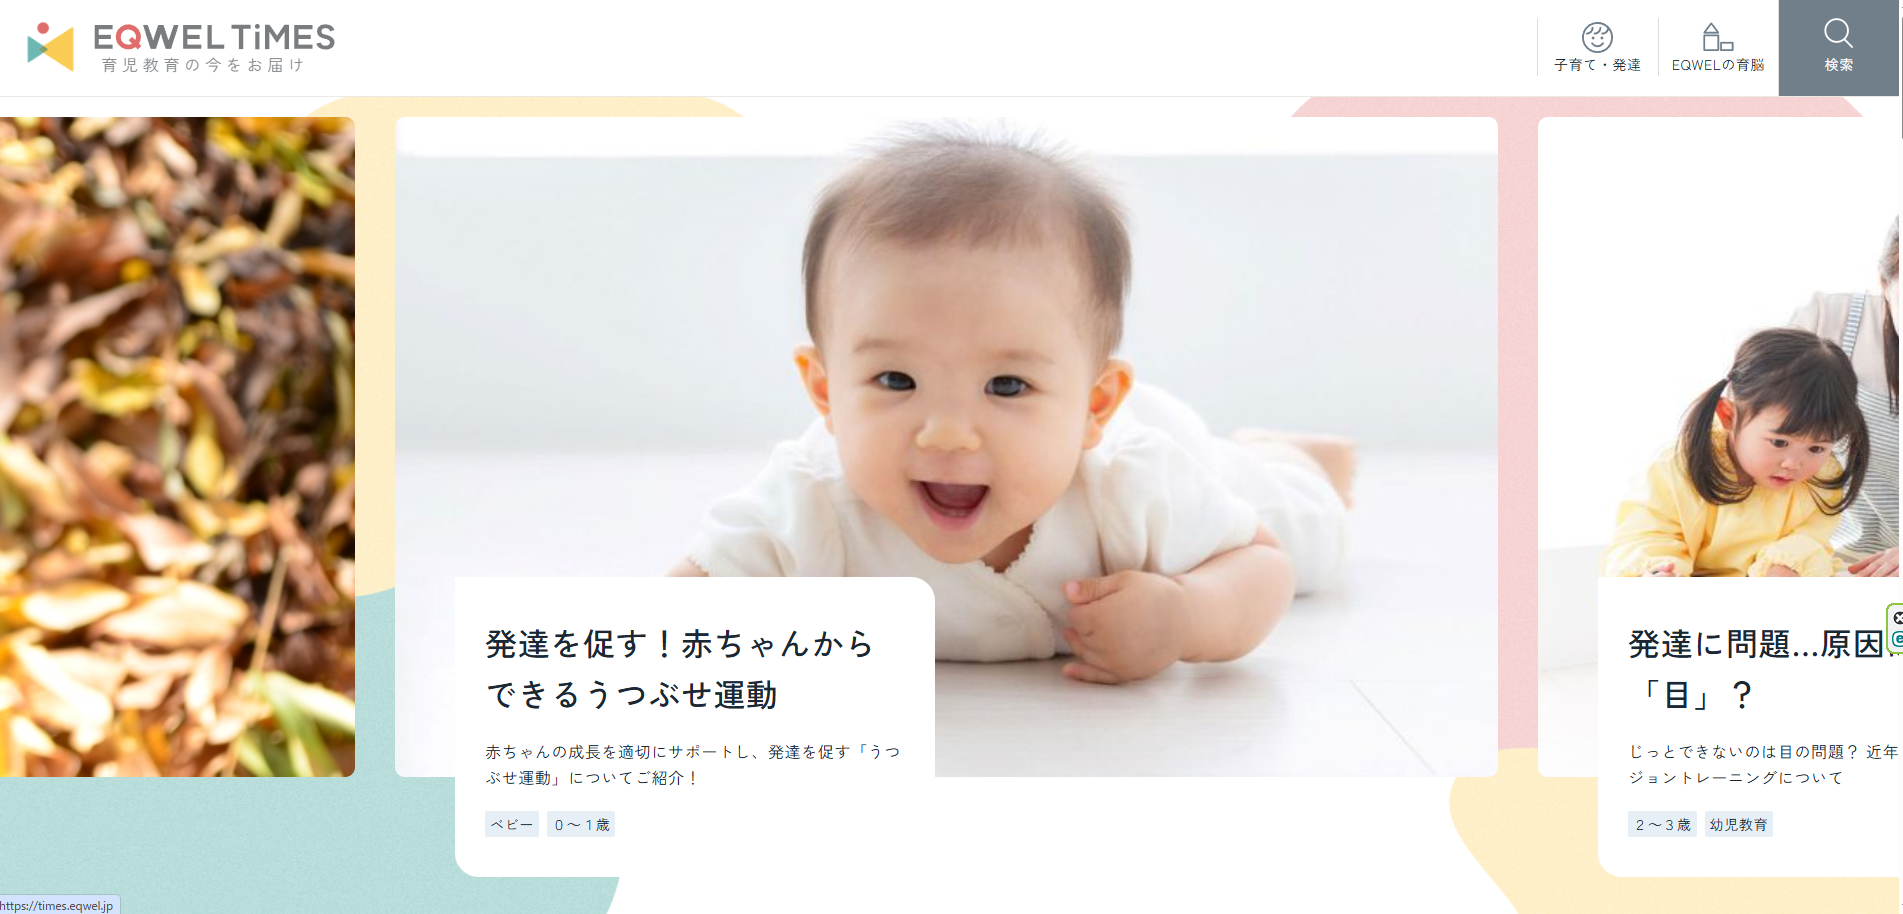Open the 子育て・発達 baby face icon
Viewport: 1903px width, 914px height.
pyautogui.click(x=1597, y=37)
